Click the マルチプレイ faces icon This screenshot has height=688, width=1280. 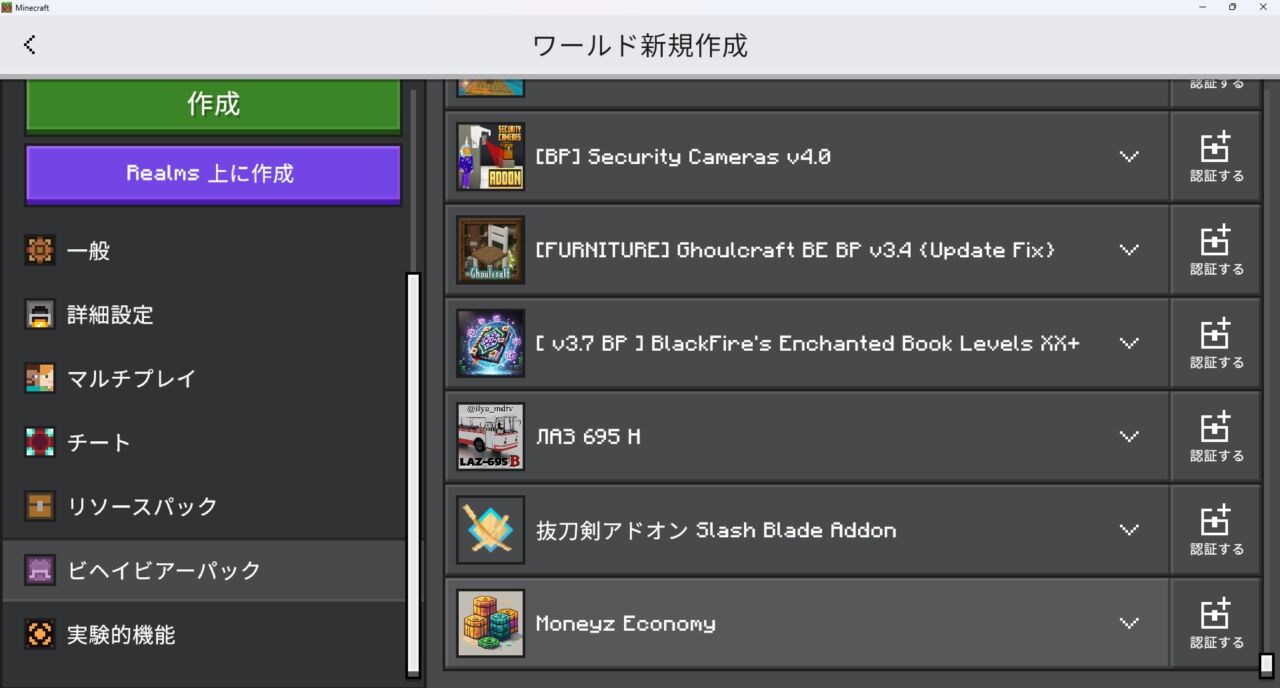[40, 379]
